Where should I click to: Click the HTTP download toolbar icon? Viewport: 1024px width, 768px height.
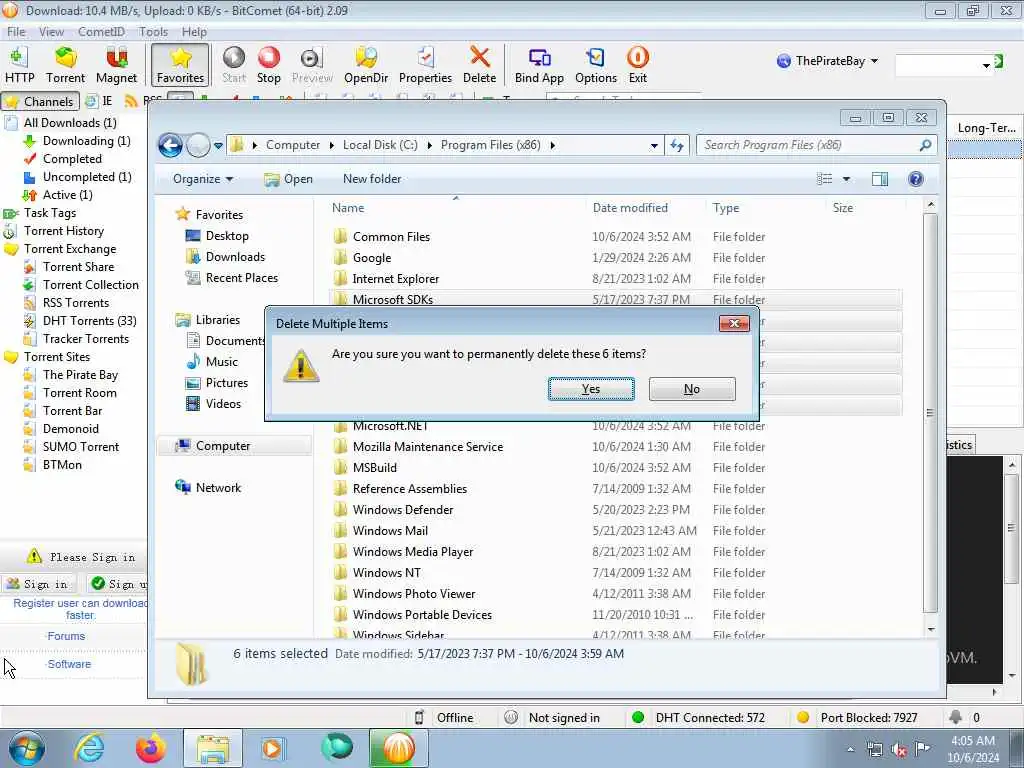click(19, 65)
